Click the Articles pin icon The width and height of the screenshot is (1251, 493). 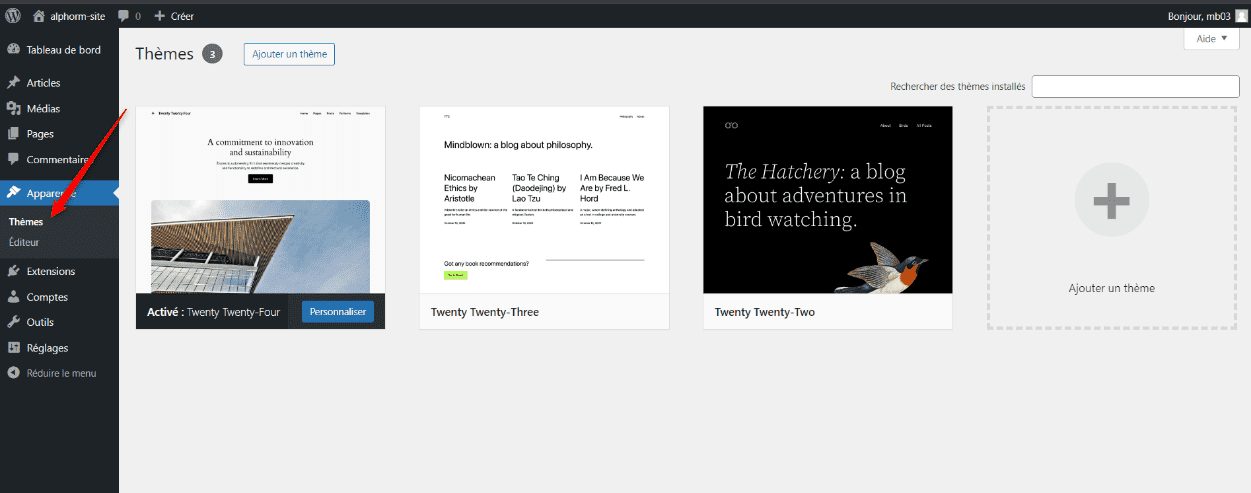coord(13,83)
